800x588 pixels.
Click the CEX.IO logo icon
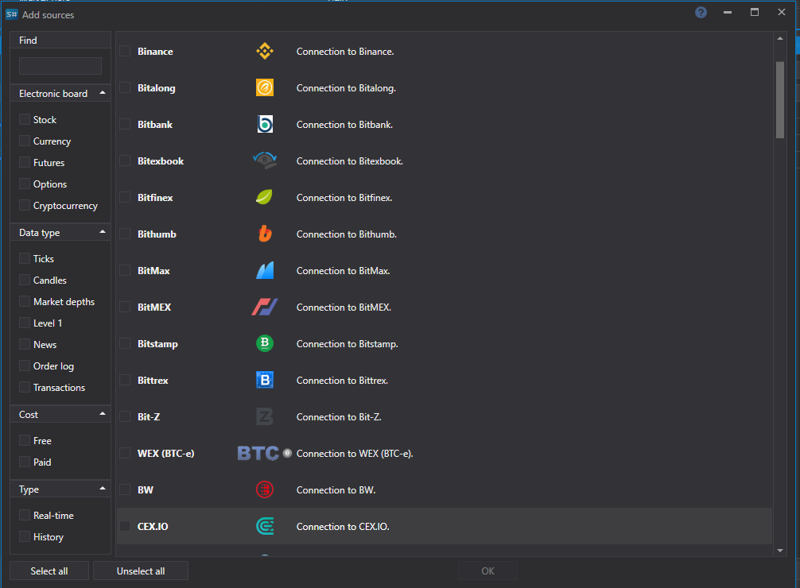(264, 526)
